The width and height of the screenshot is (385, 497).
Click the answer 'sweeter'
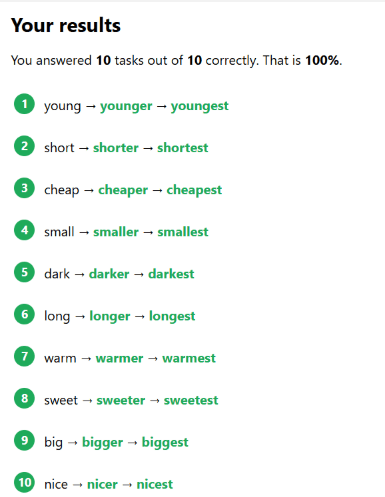point(121,400)
